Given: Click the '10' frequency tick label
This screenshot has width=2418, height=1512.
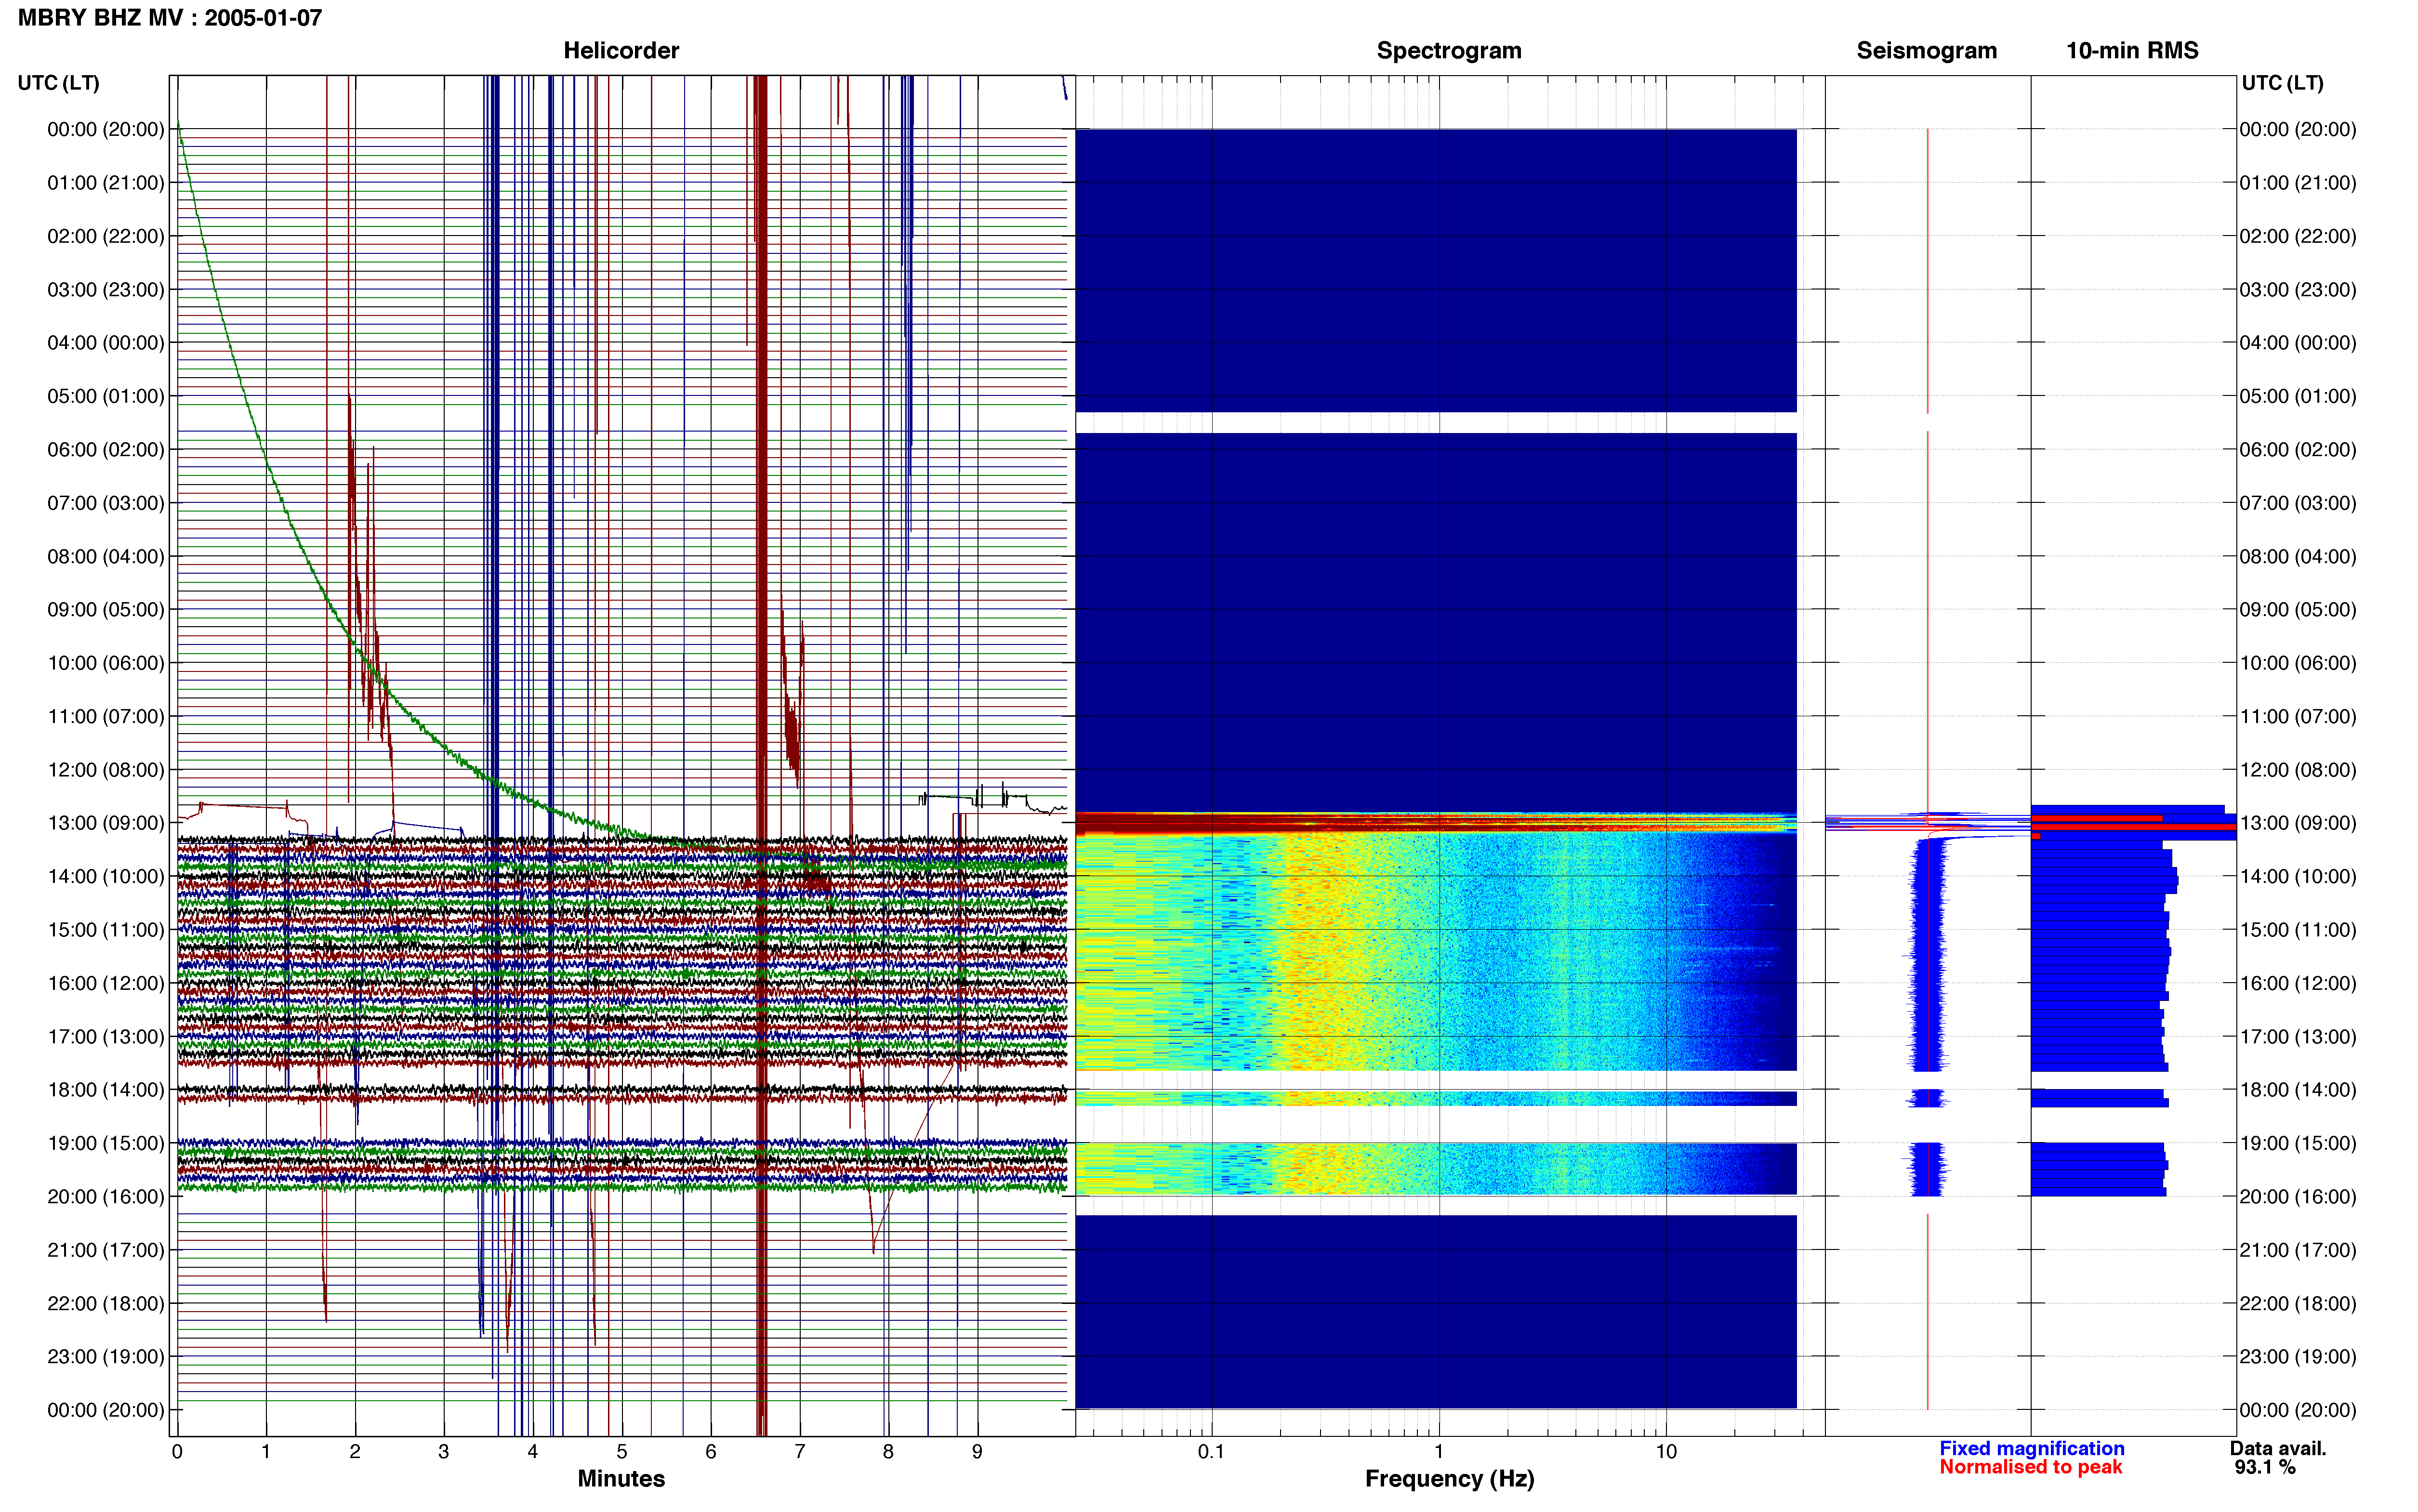Looking at the screenshot, I should (x=1666, y=1451).
